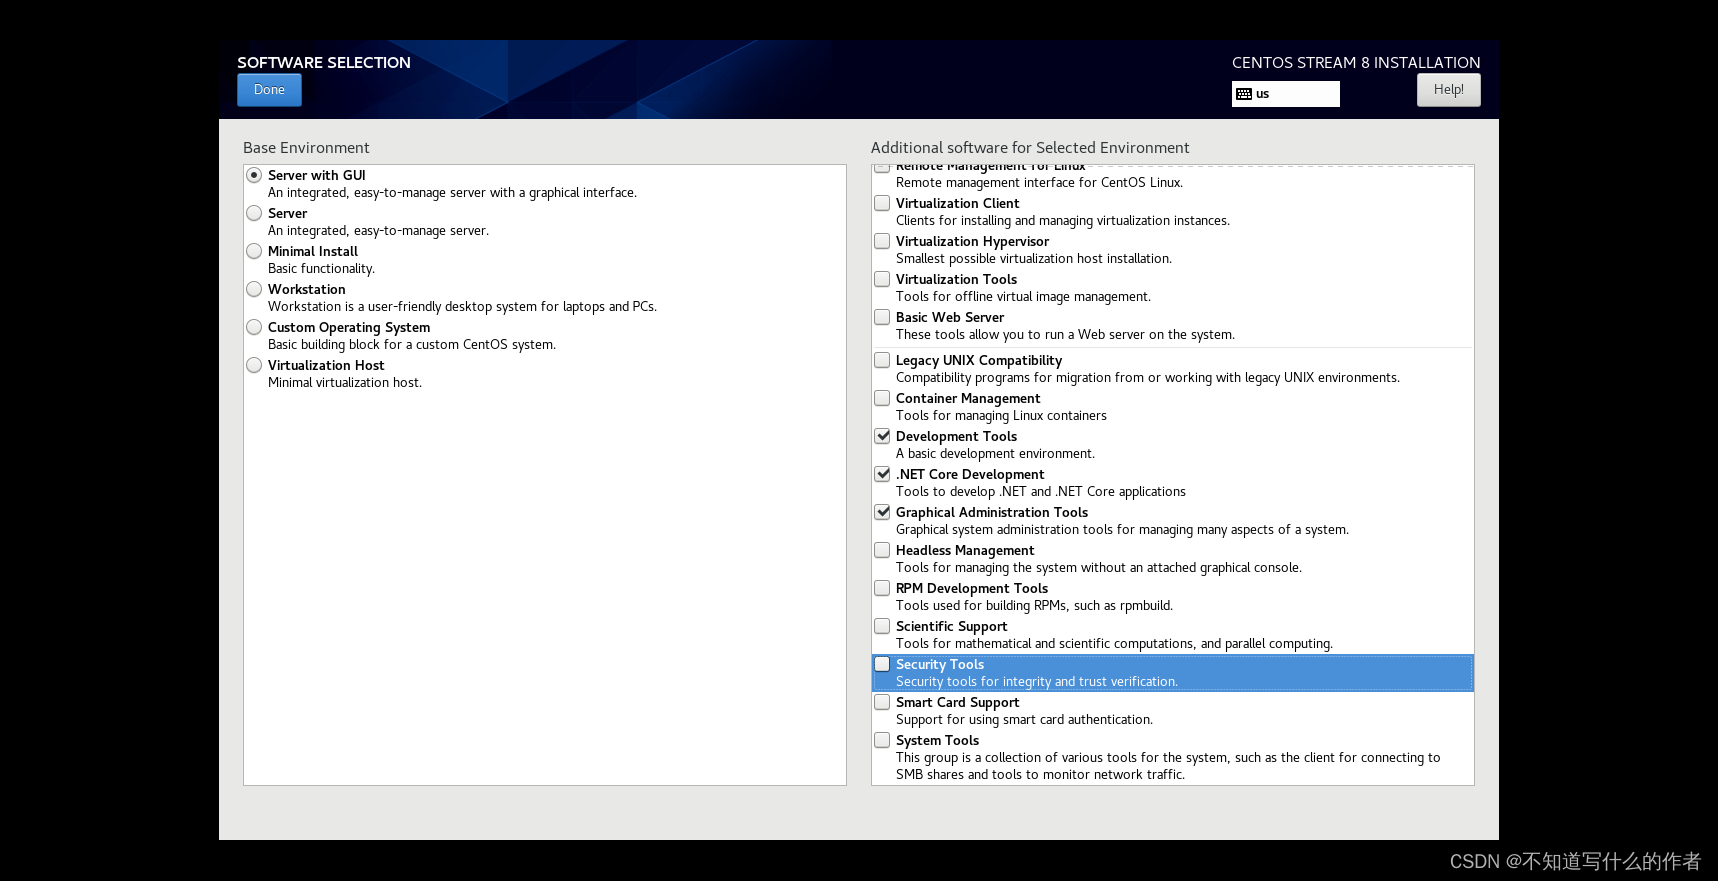The width and height of the screenshot is (1718, 881).
Task: Enable the Basic Web Server checkbox
Action: 882,317
